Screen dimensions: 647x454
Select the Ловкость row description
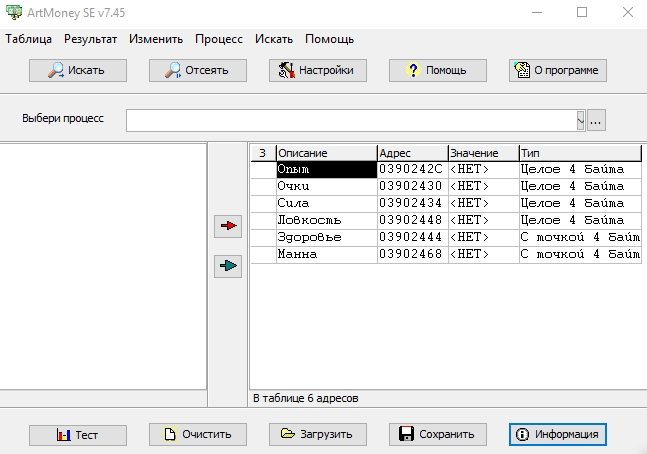click(x=326, y=220)
